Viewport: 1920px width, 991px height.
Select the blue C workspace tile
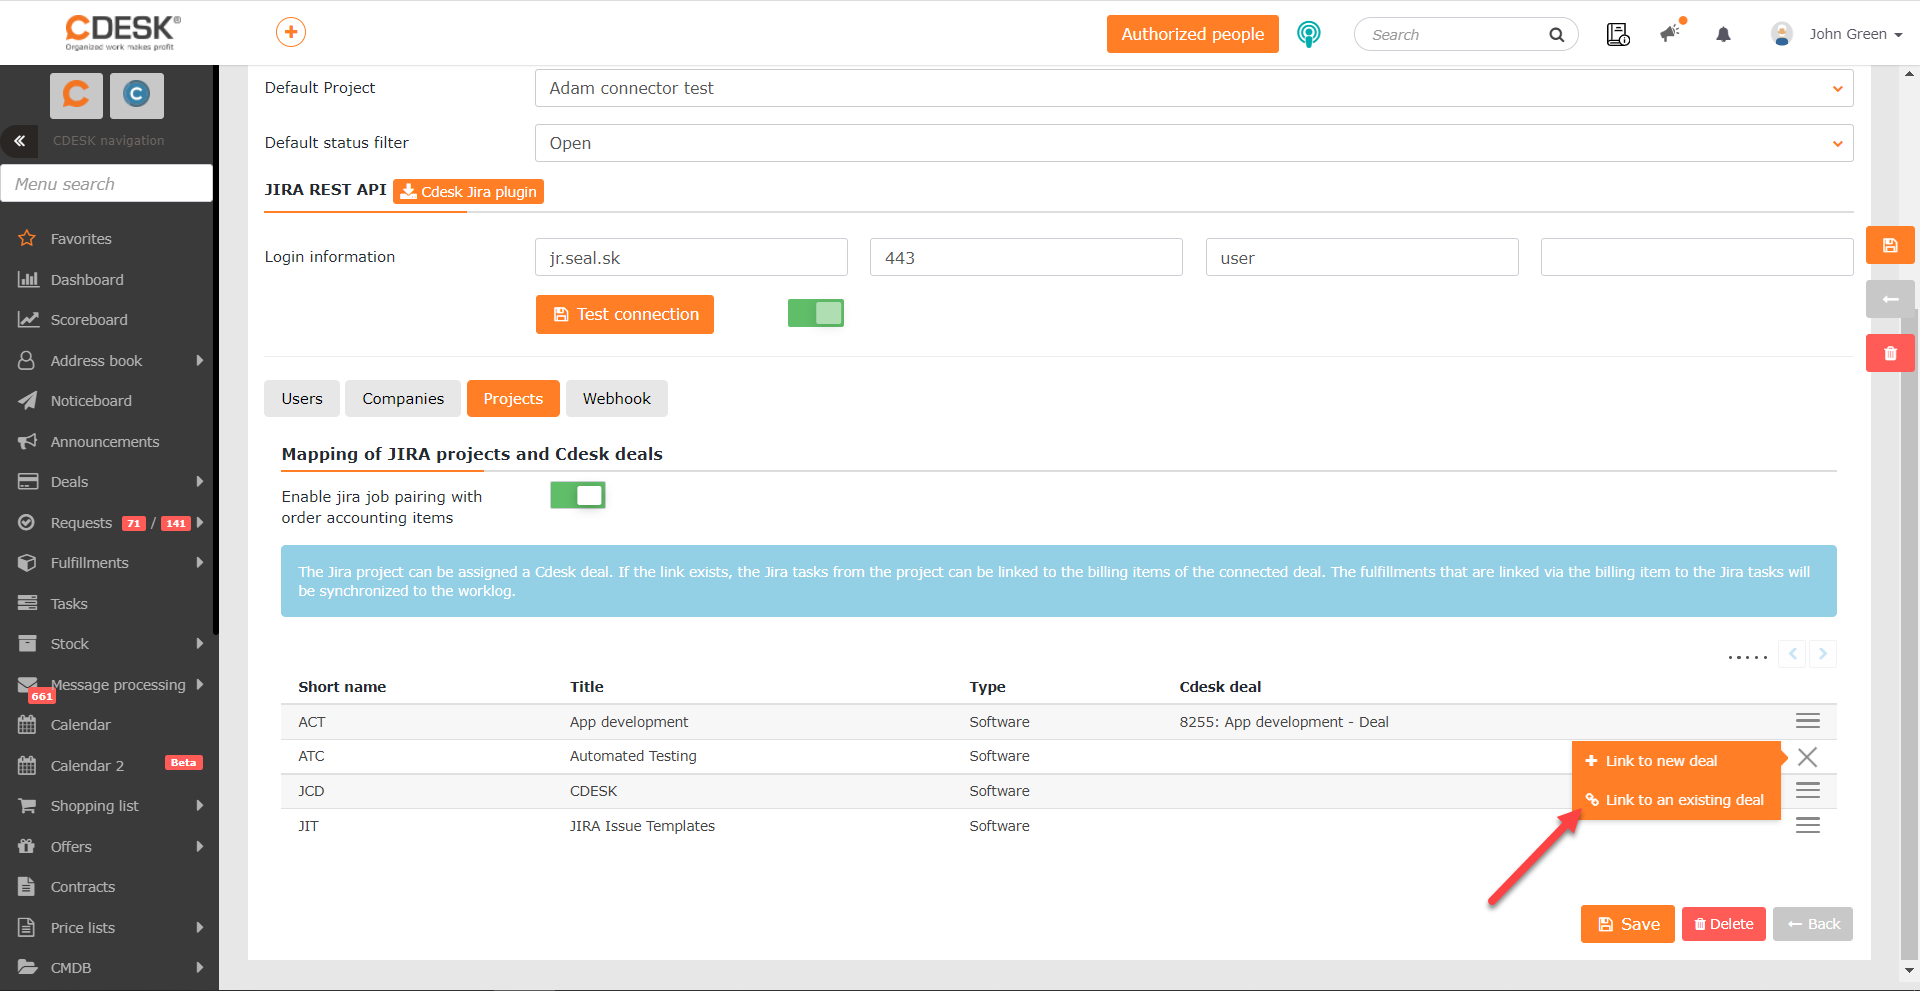coord(136,95)
